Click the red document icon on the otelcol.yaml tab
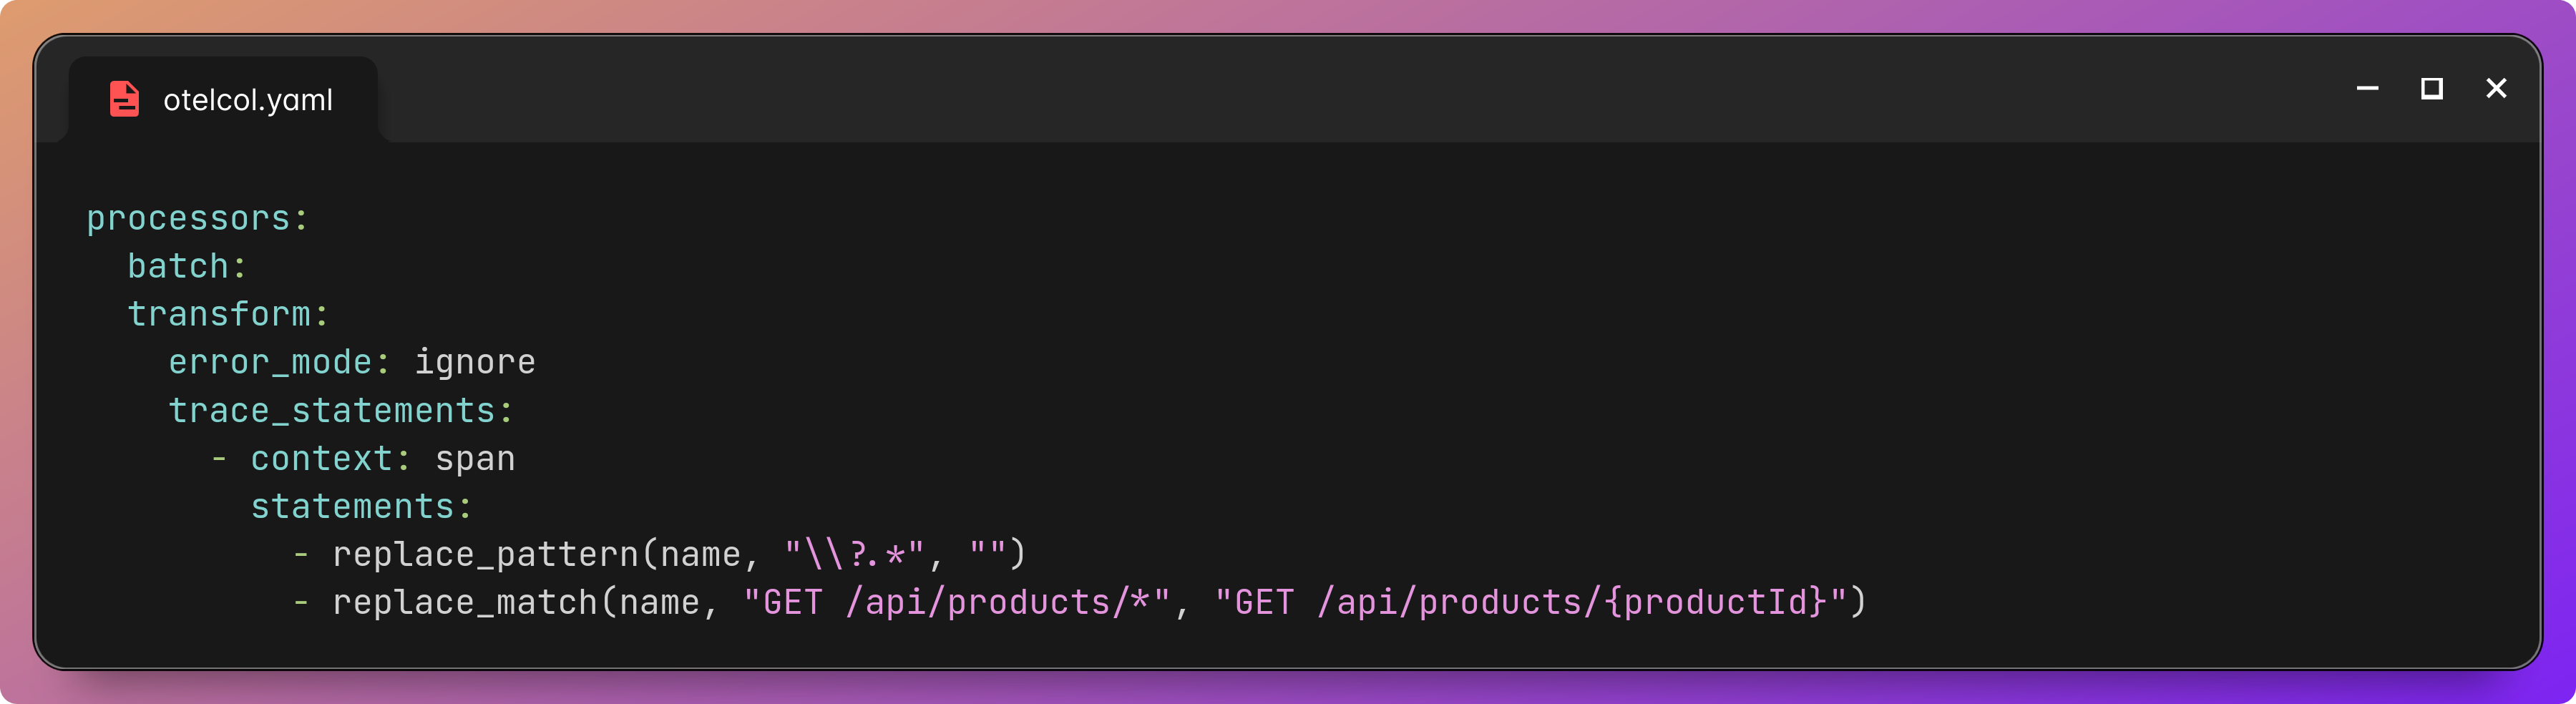Image resolution: width=2576 pixels, height=704 pixels. click(123, 97)
